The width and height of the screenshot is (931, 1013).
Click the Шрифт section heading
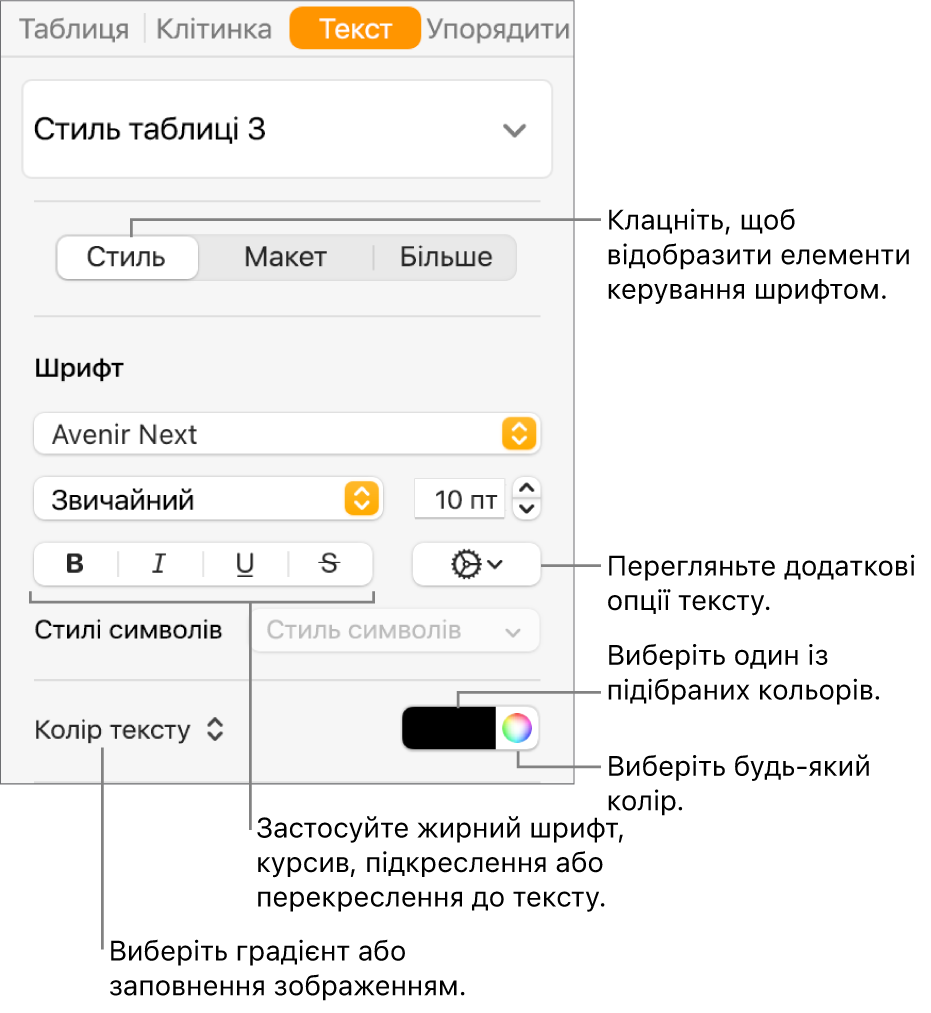point(79,369)
